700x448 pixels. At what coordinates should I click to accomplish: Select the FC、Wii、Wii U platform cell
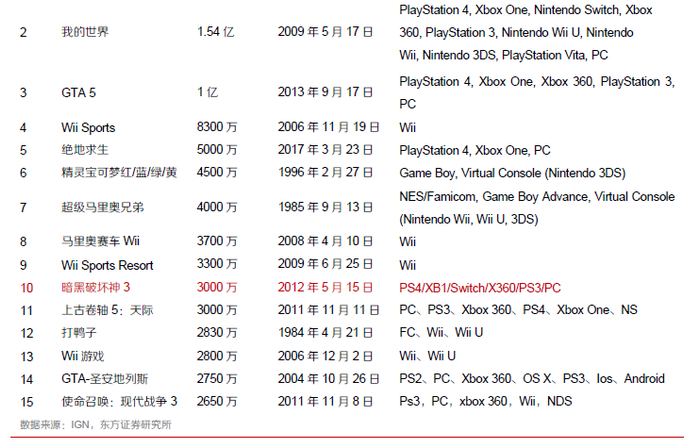441,333
